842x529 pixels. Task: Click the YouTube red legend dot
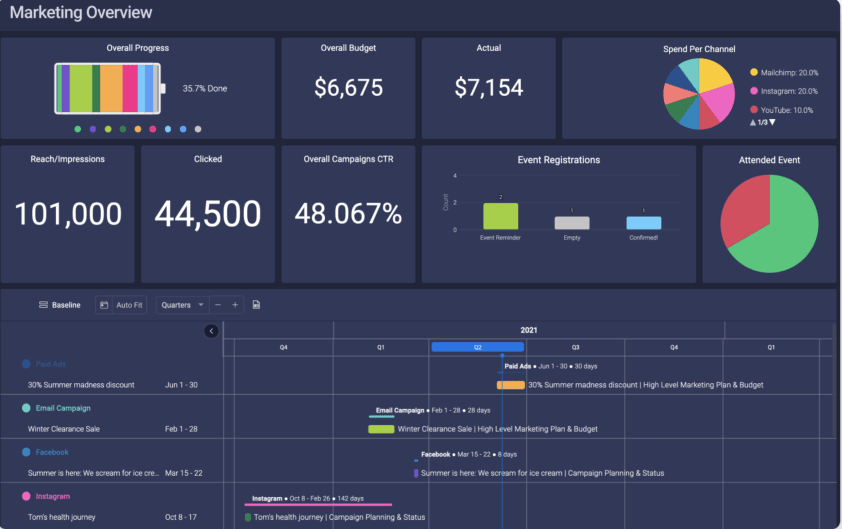(x=754, y=110)
